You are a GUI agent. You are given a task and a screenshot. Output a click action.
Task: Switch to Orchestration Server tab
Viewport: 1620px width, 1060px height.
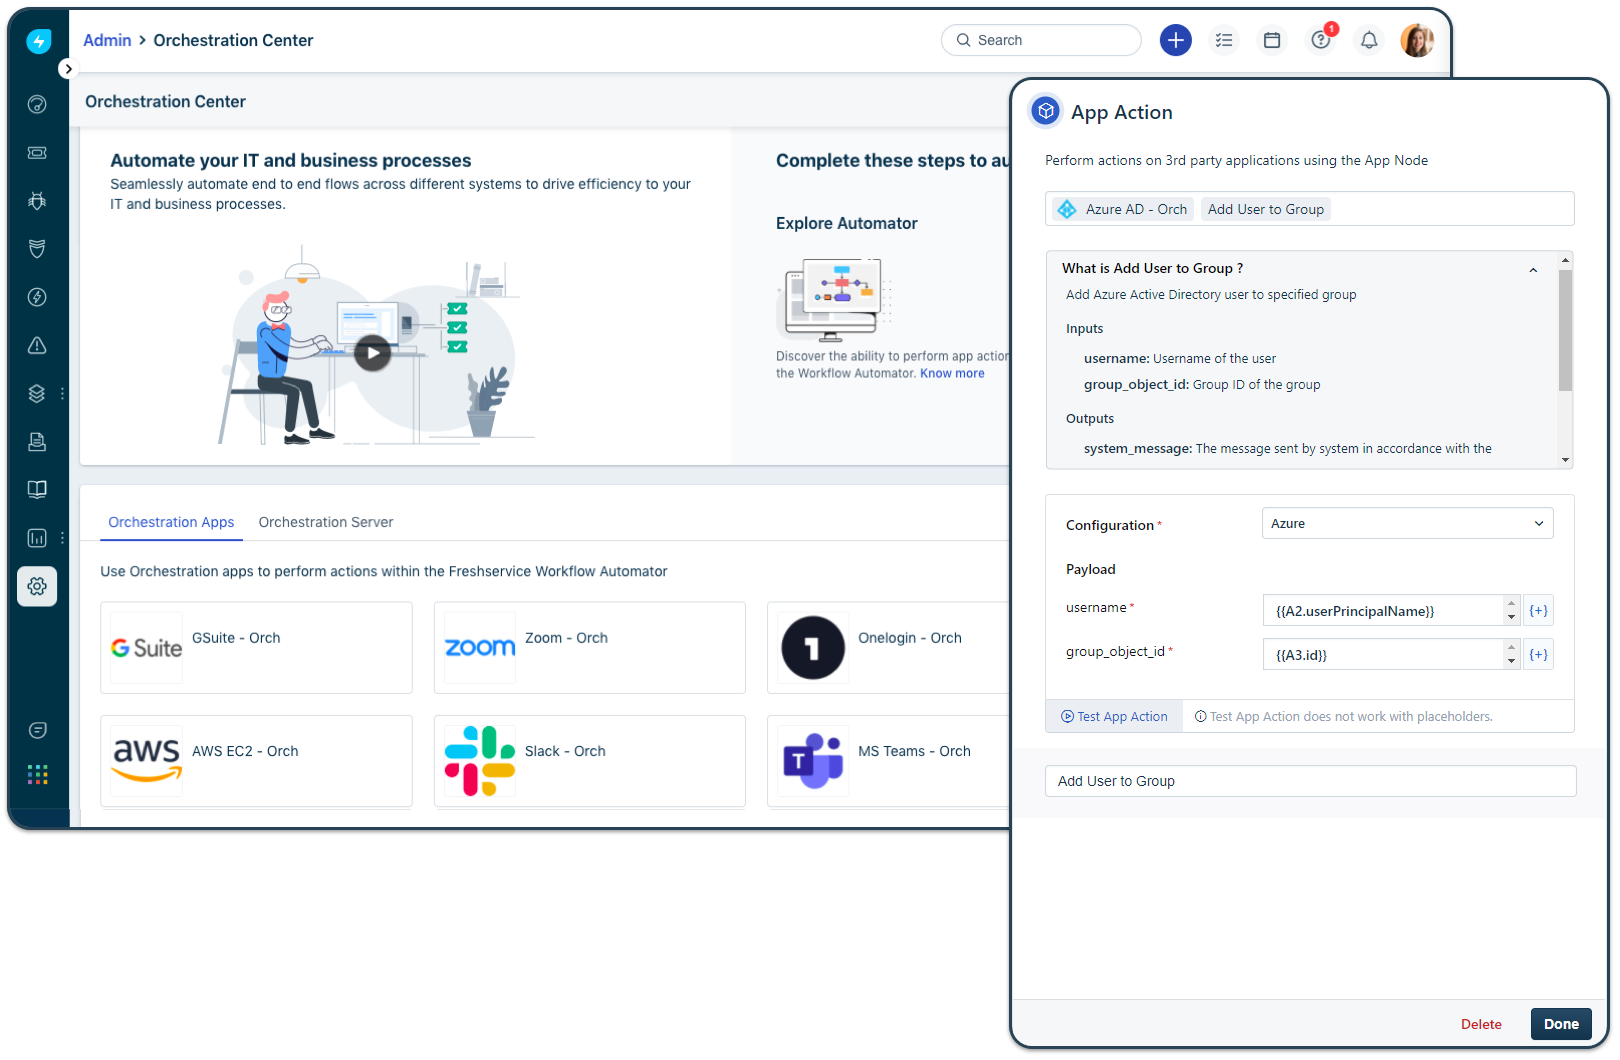(325, 522)
